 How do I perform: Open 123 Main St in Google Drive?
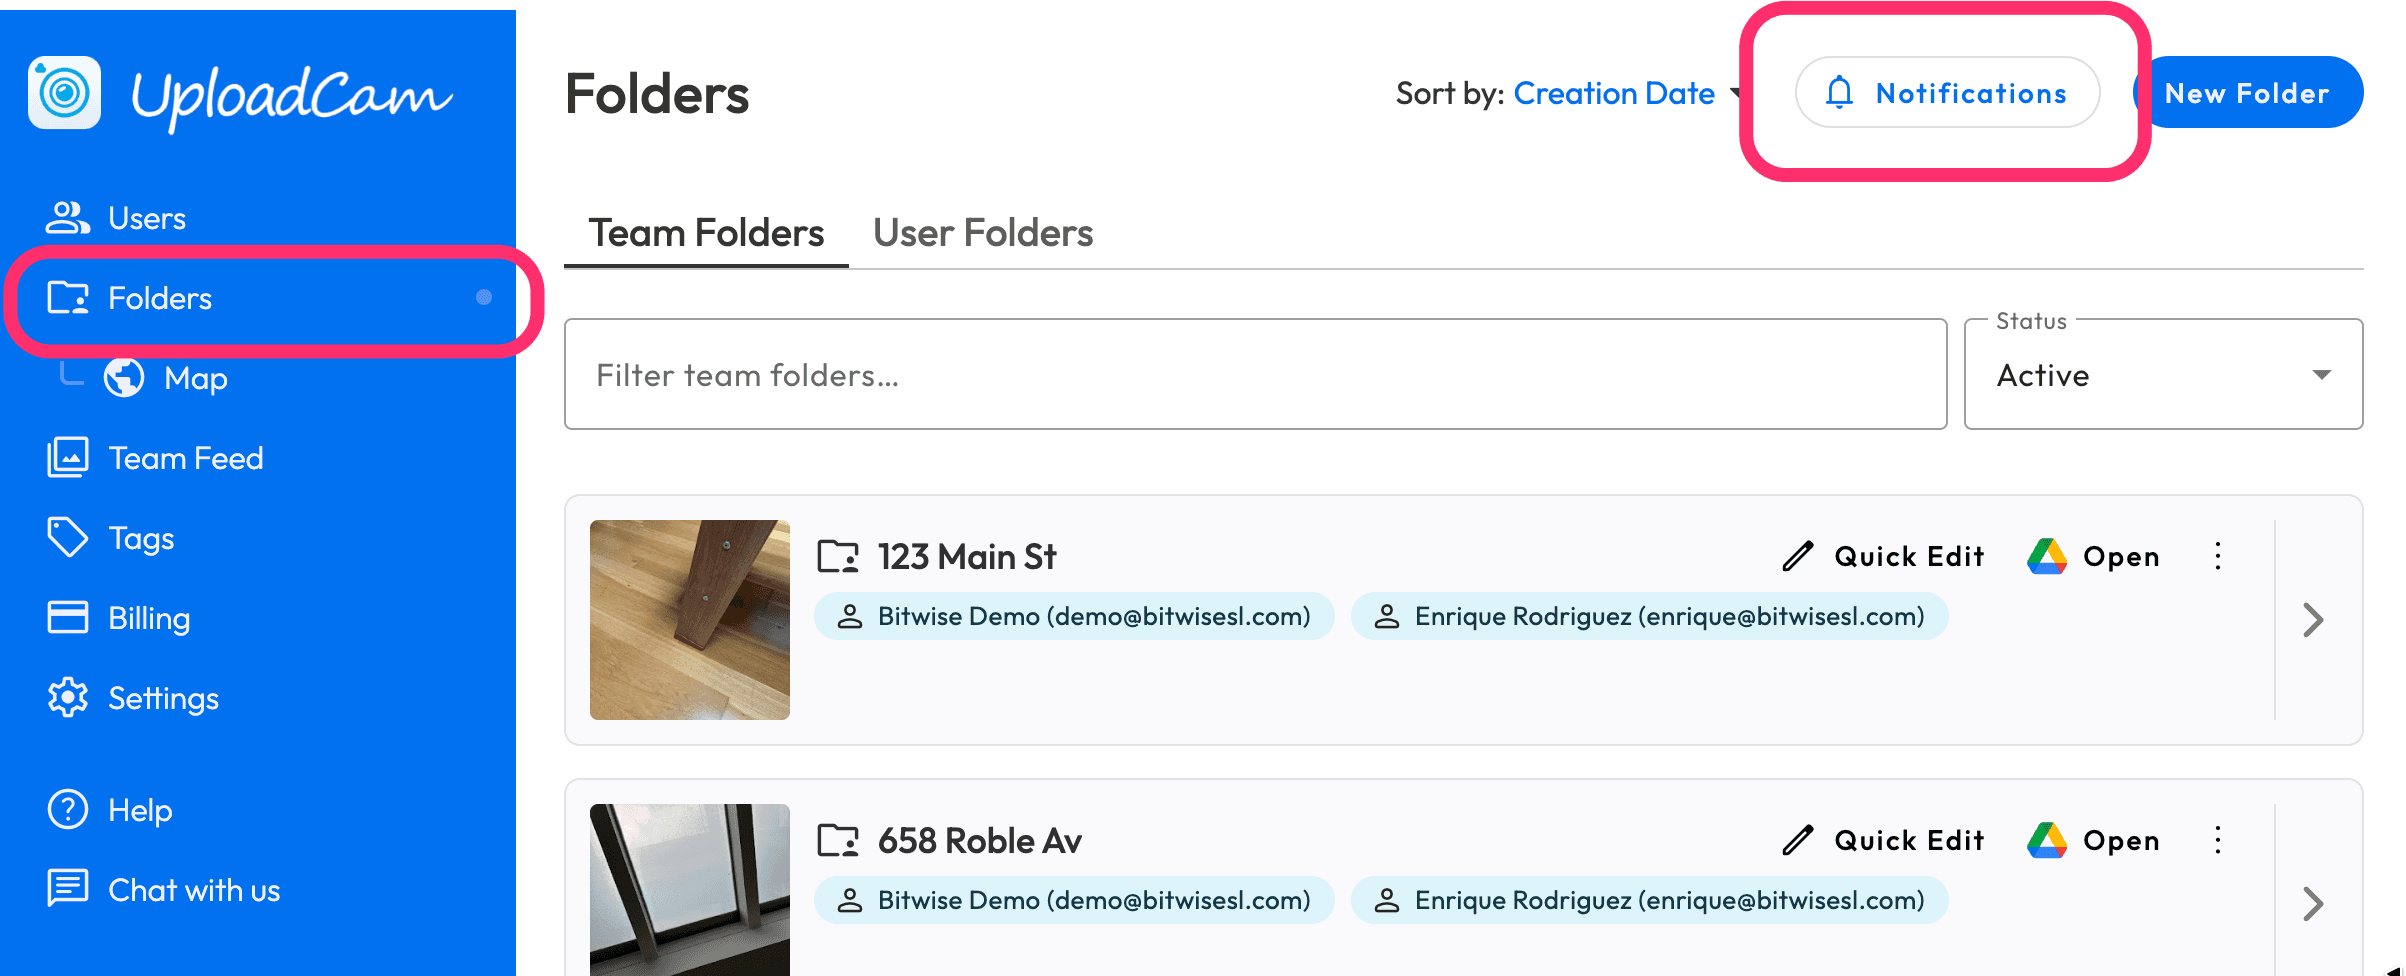pyautogui.click(x=2093, y=556)
